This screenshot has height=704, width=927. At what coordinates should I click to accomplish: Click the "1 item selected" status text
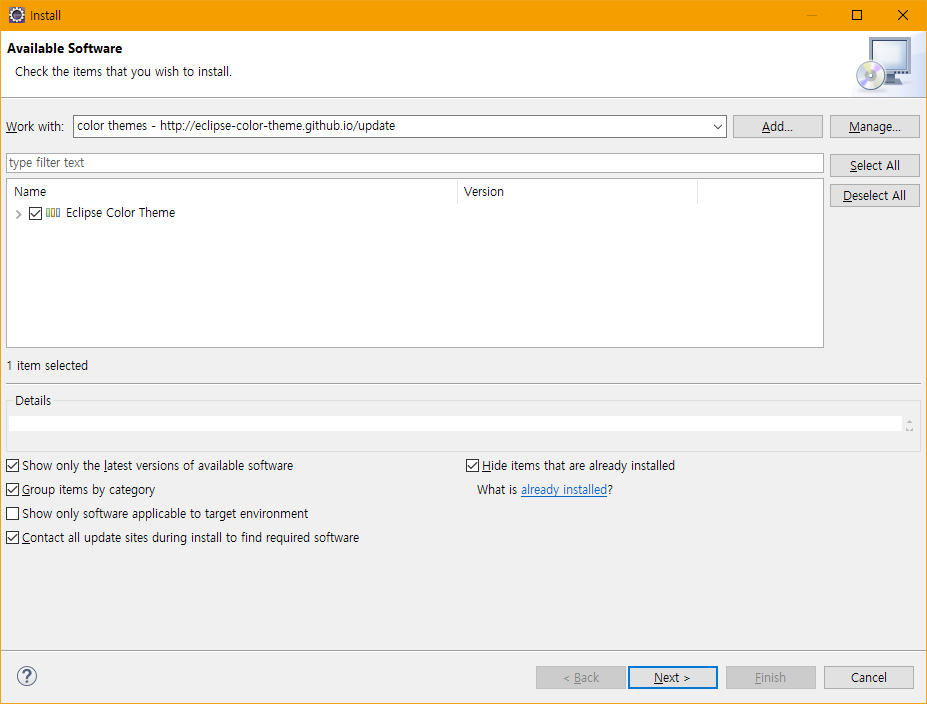[x=47, y=366]
